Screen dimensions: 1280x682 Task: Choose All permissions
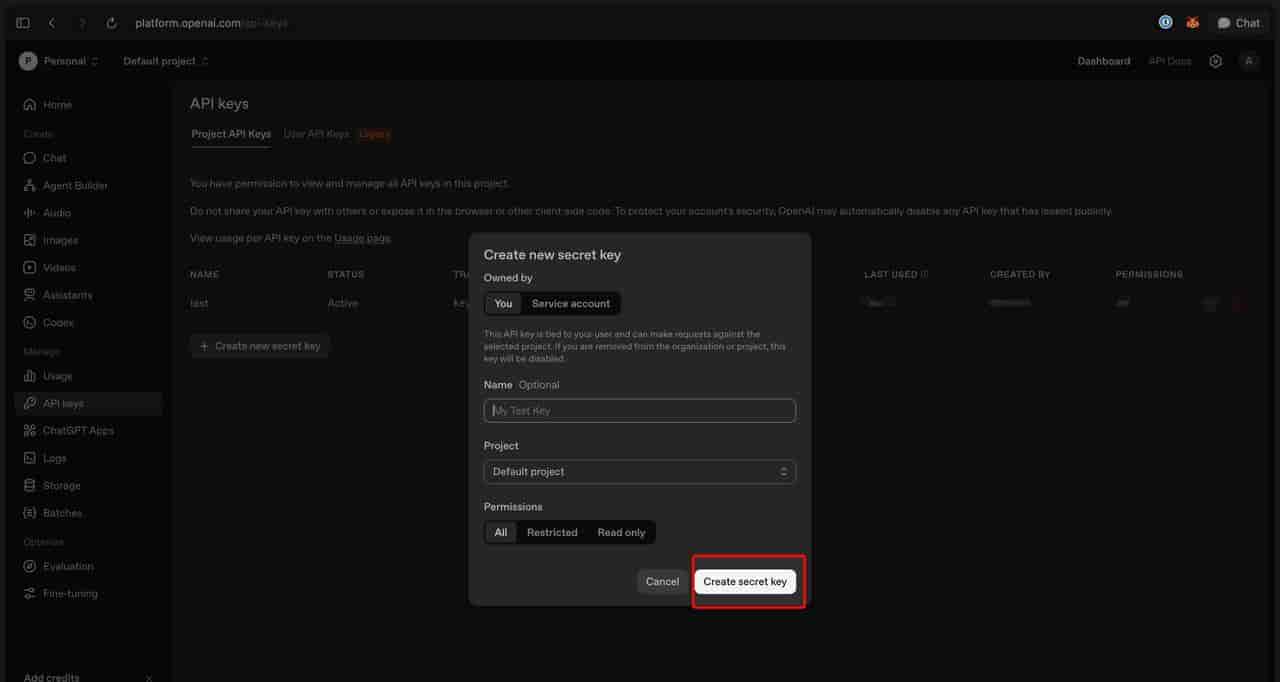click(501, 532)
